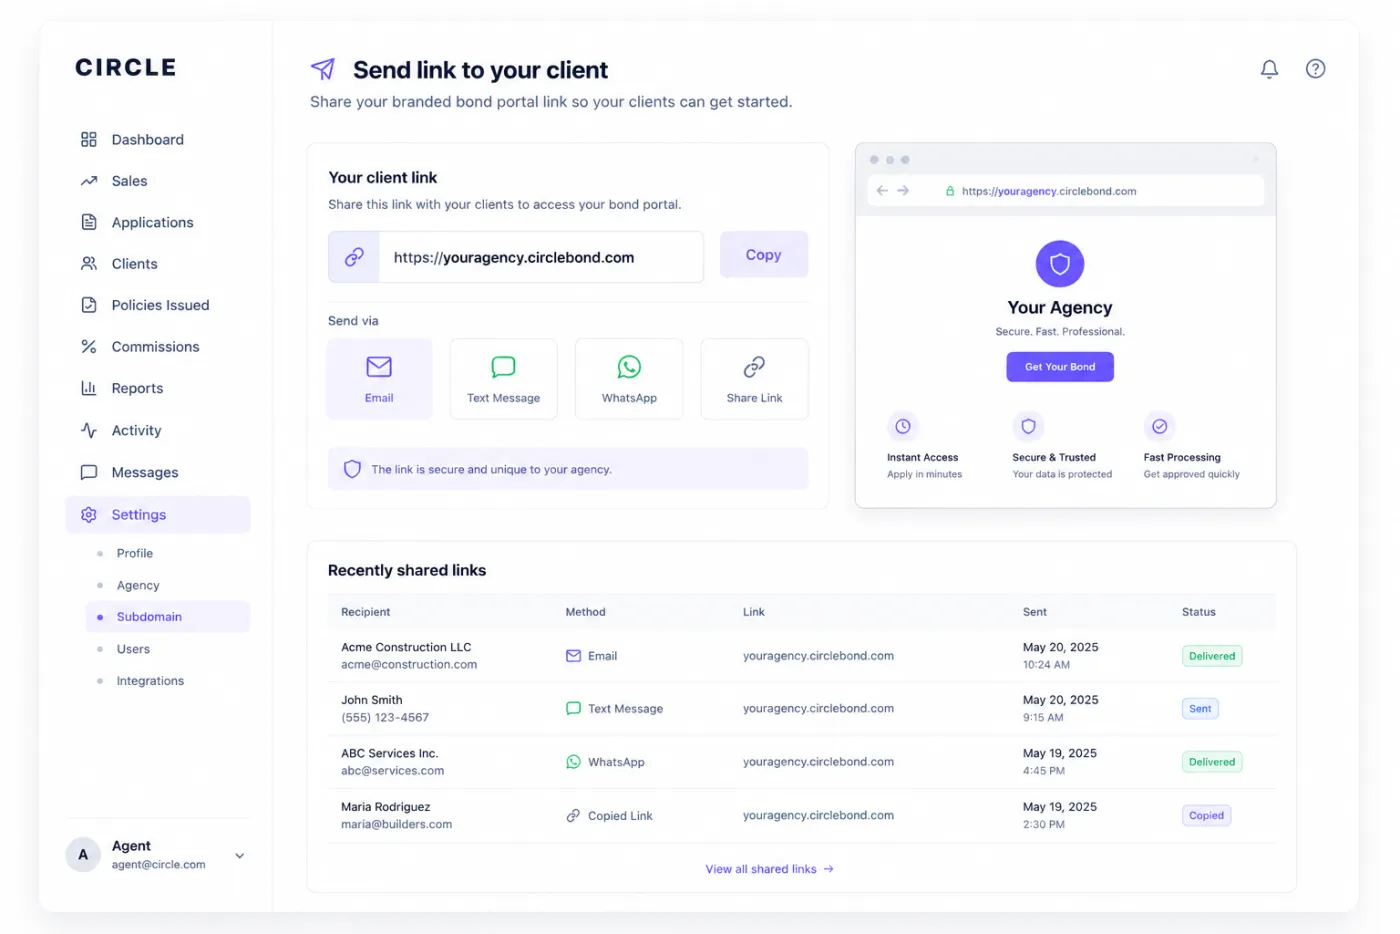Image resolution: width=1400 pixels, height=934 pixels.
Task: Click the client link URL field
Action: click(516, 257)
